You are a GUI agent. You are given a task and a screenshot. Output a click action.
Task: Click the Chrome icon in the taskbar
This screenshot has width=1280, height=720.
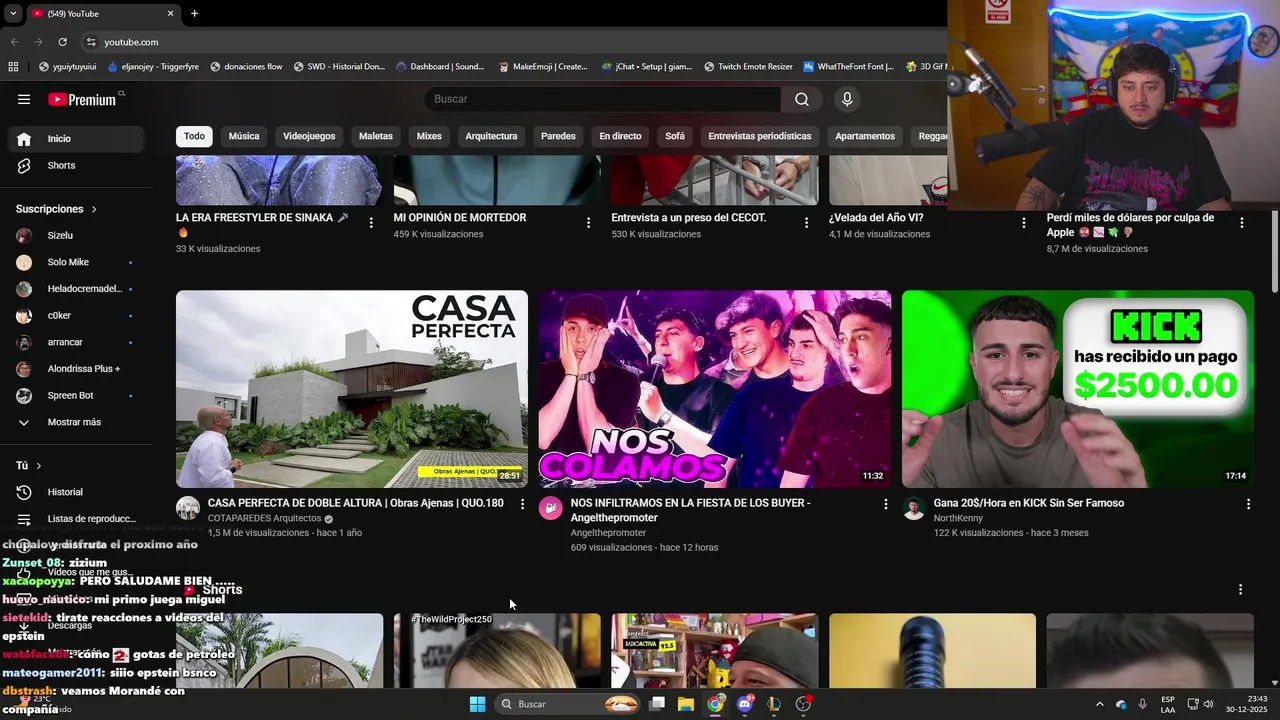(x=715, y=704)
